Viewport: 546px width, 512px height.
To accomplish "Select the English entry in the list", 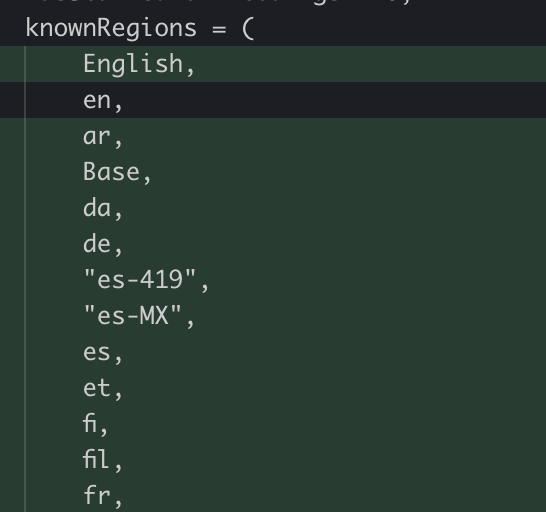I will (133, 65).
